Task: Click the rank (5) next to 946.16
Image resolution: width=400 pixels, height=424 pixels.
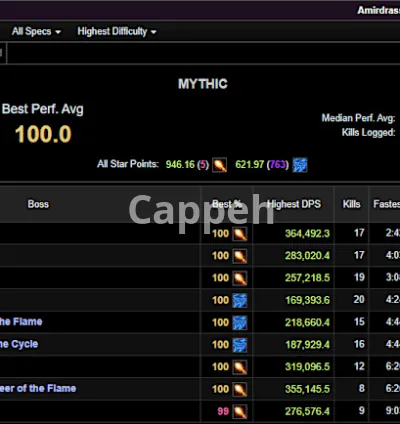Action: pos(203,164)
